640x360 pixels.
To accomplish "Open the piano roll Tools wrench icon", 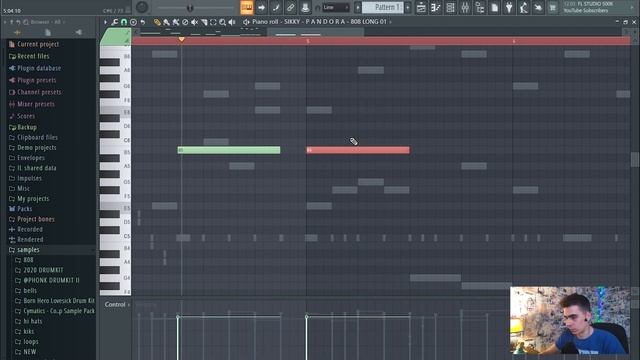I will (x=115, y=22).
